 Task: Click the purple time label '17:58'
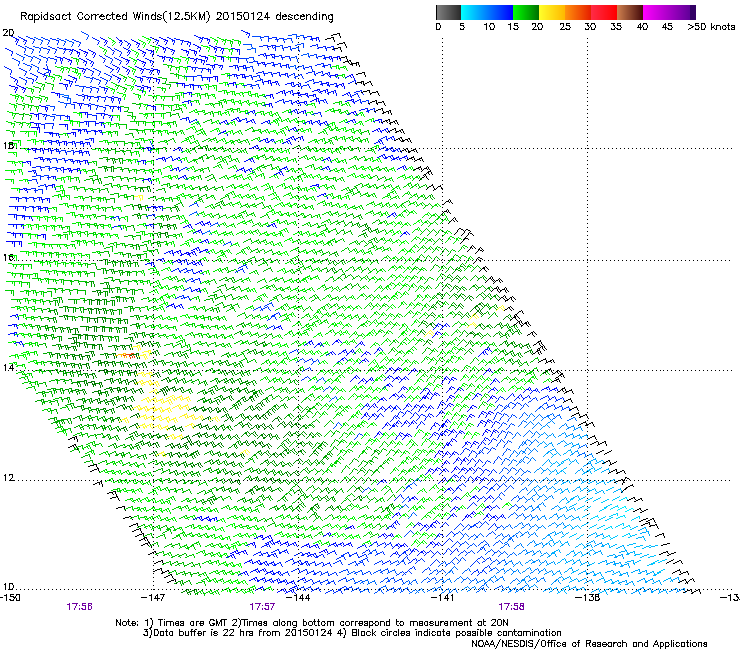(x=511, y=607)
